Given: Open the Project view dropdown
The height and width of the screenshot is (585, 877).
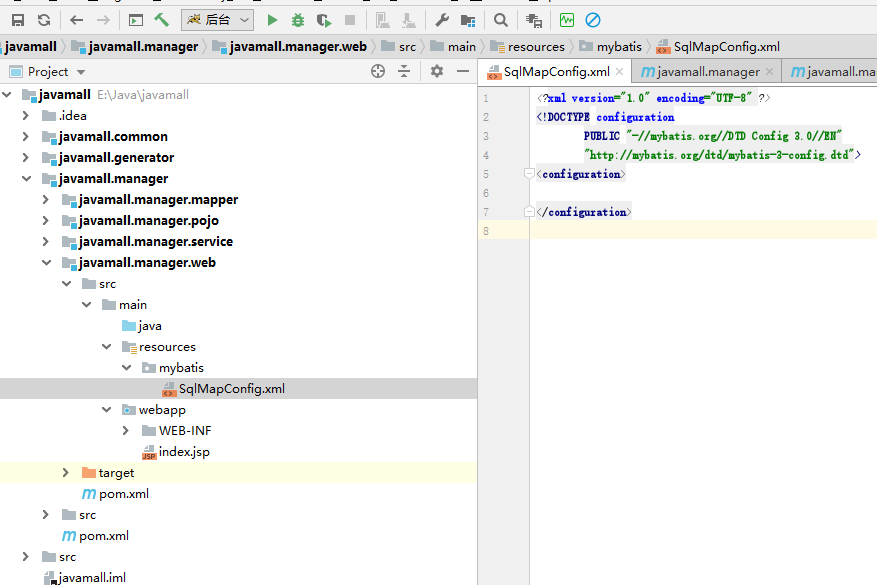Looking at the screenshot, I should click(81, 72).
